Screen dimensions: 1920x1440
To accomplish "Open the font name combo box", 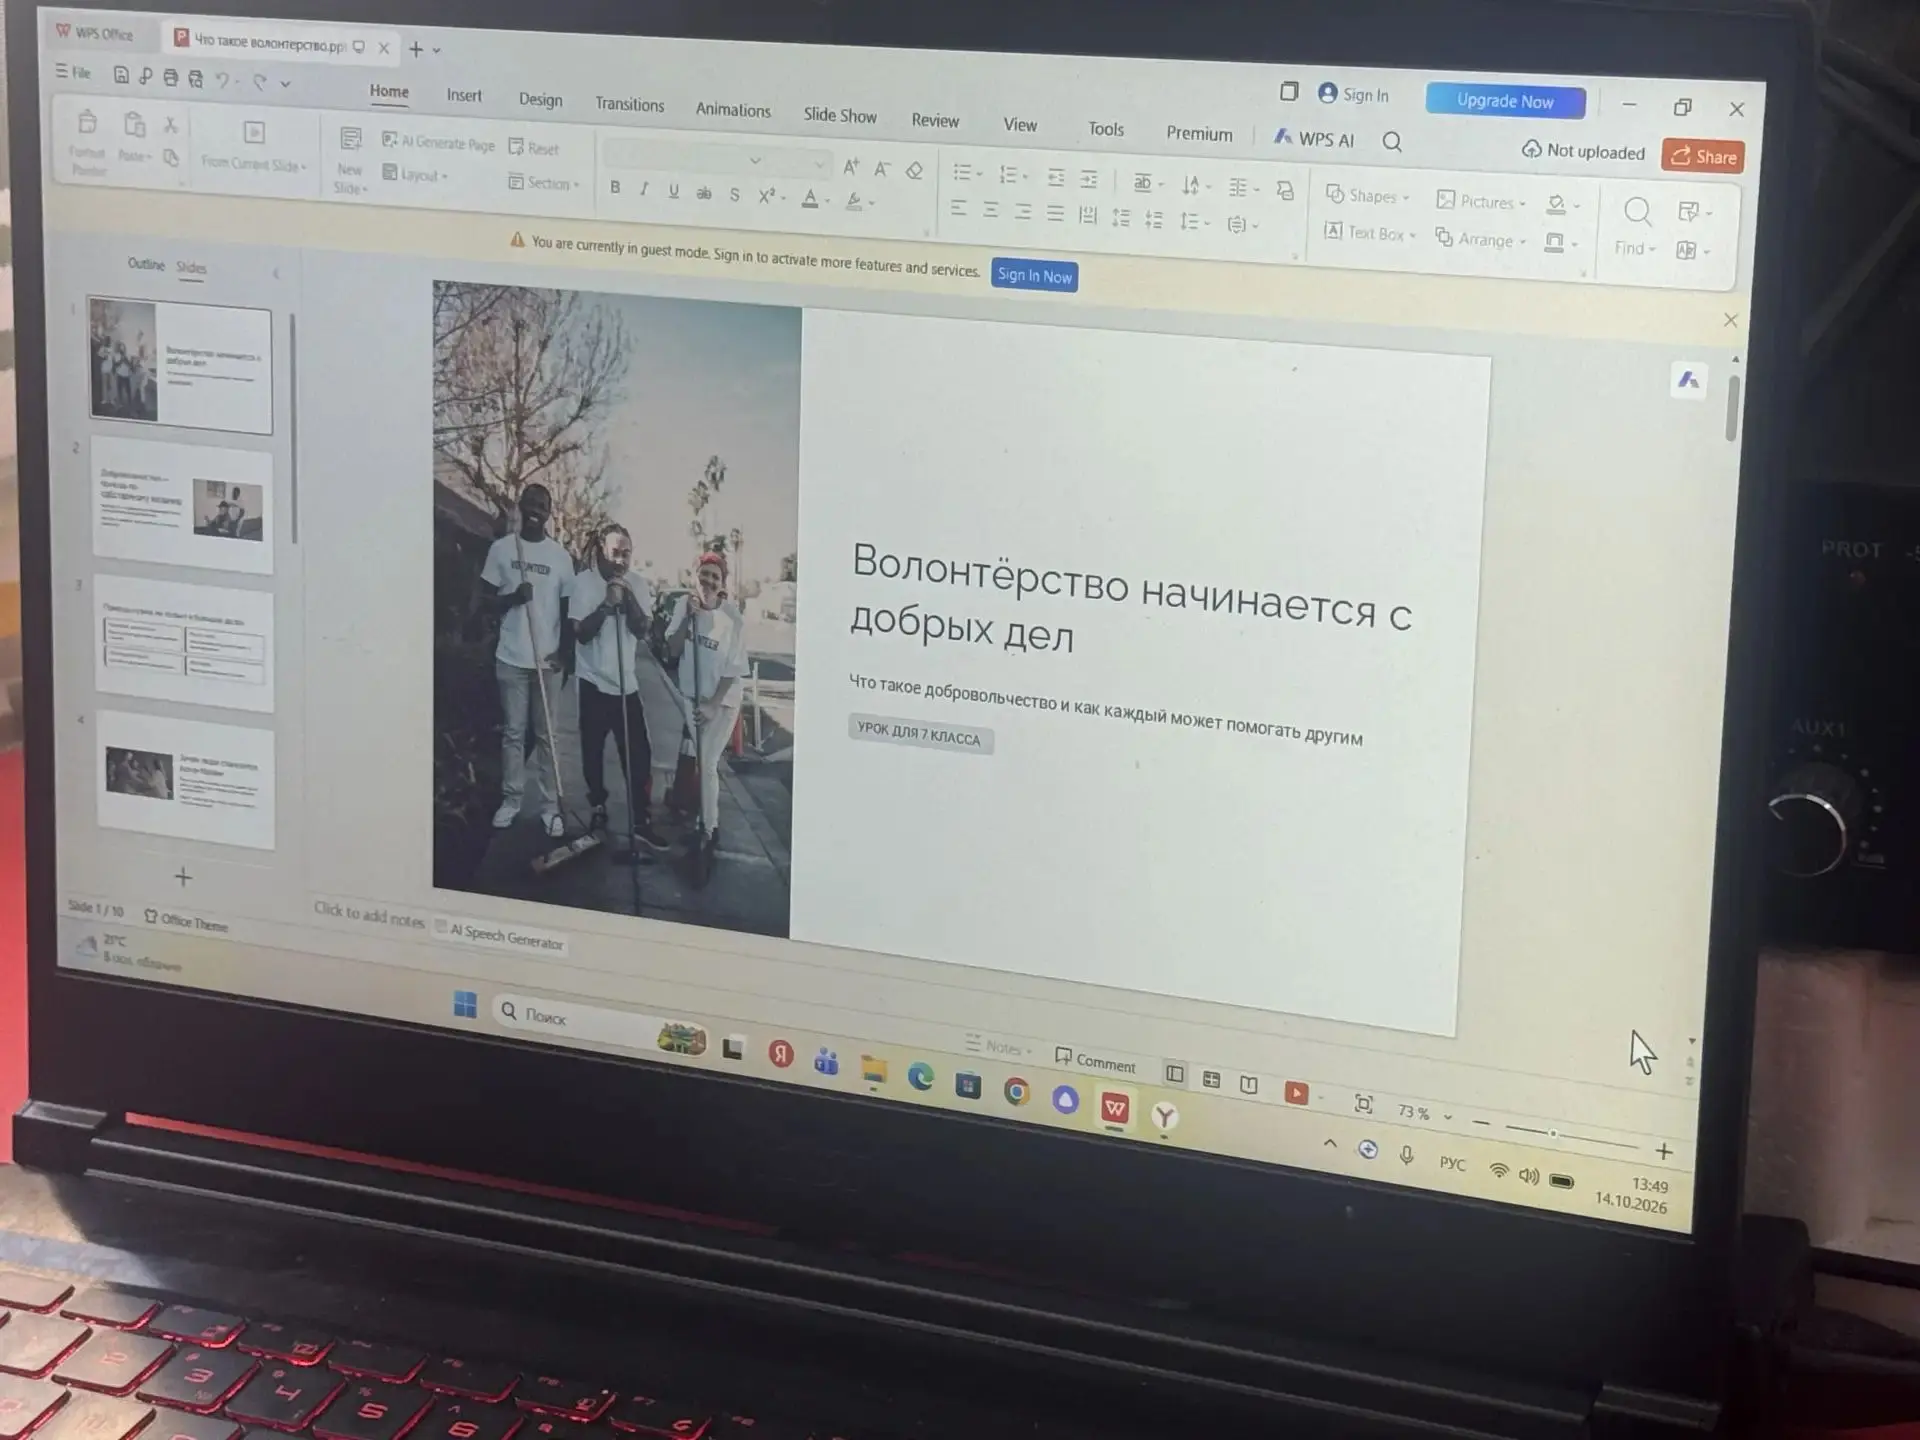I will [x=685, y=158].
